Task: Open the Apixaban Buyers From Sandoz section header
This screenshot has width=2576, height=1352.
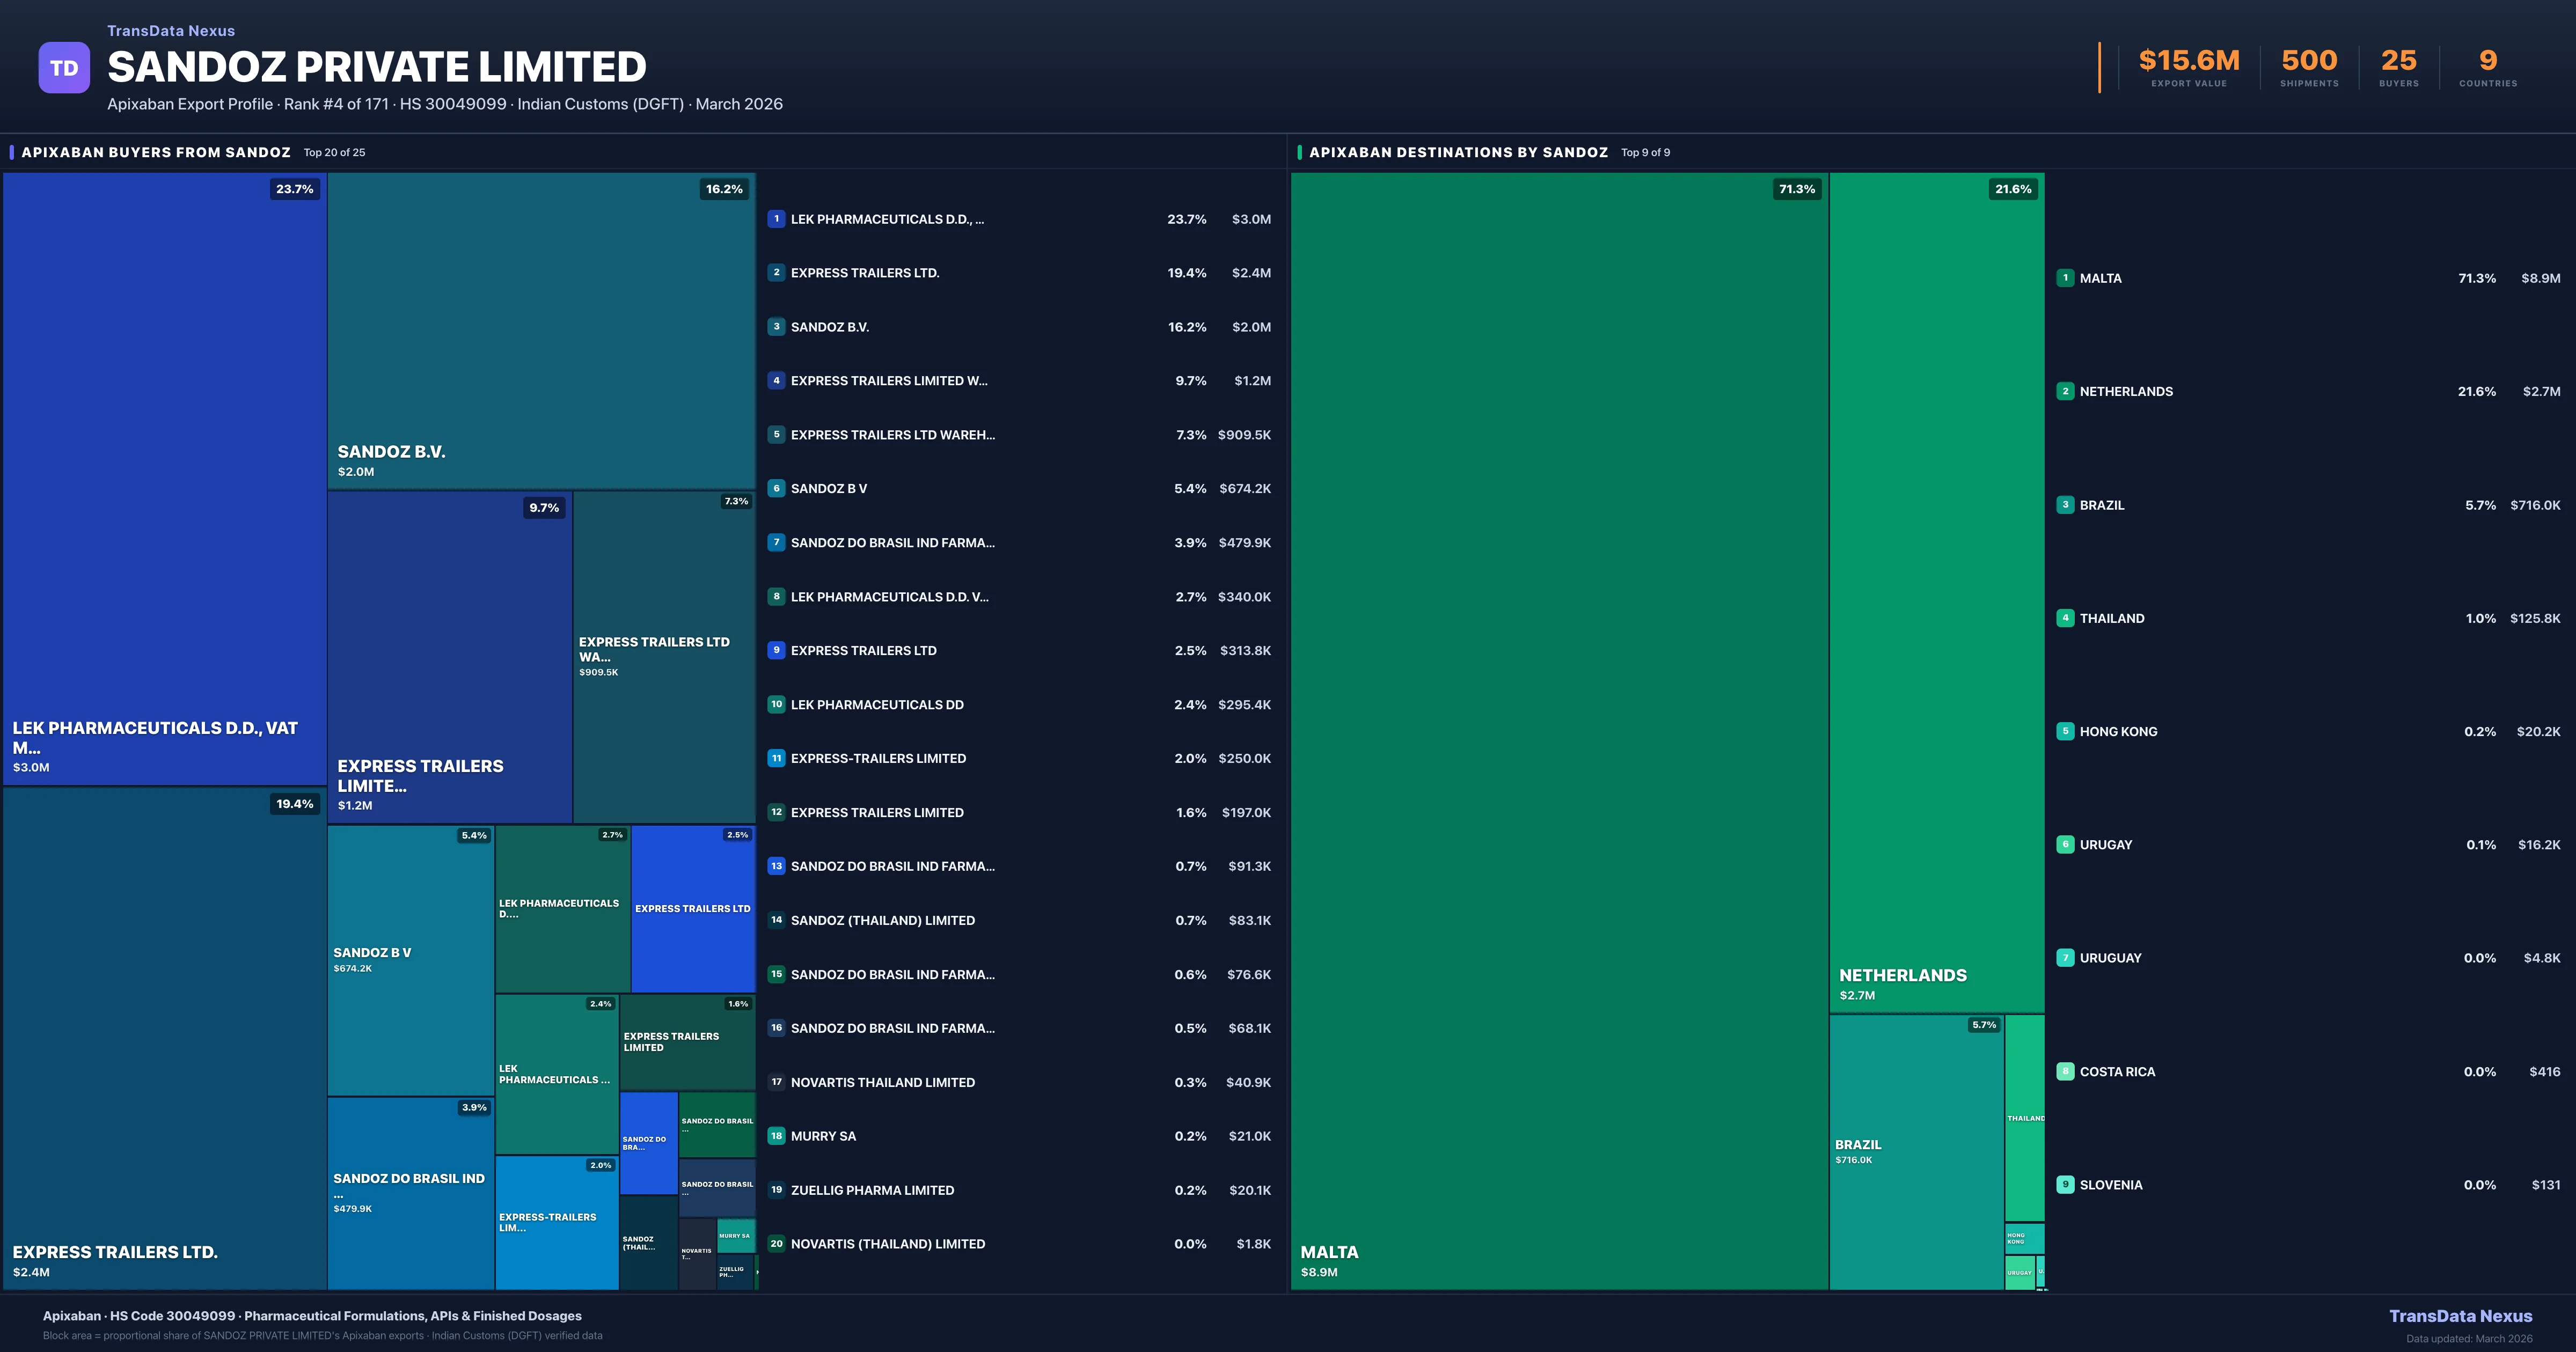Action: [156, 152]
